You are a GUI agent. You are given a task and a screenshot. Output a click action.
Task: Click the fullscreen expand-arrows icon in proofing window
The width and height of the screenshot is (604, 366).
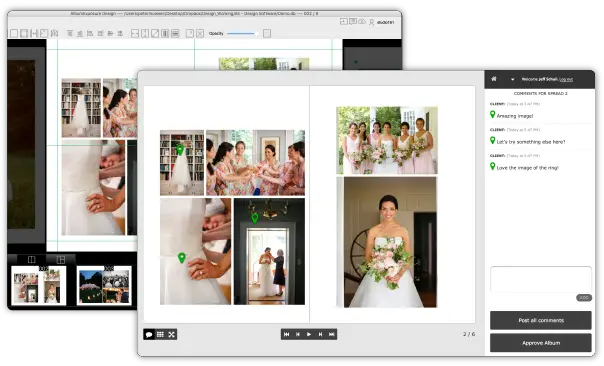(171, 334)
